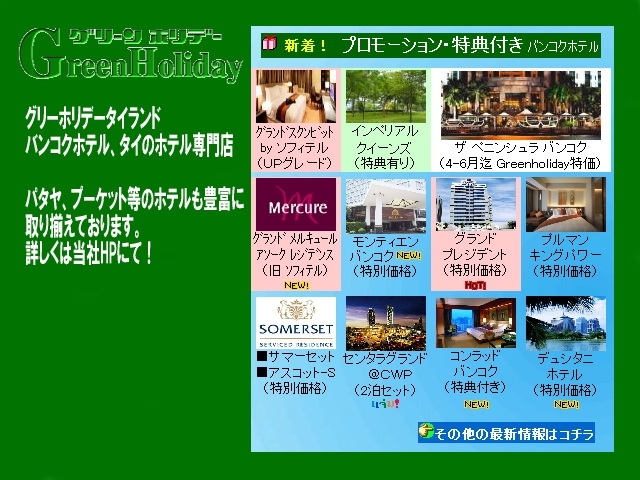Click バンコクホテル、タイのホテル専門店 text

[129, 145]
